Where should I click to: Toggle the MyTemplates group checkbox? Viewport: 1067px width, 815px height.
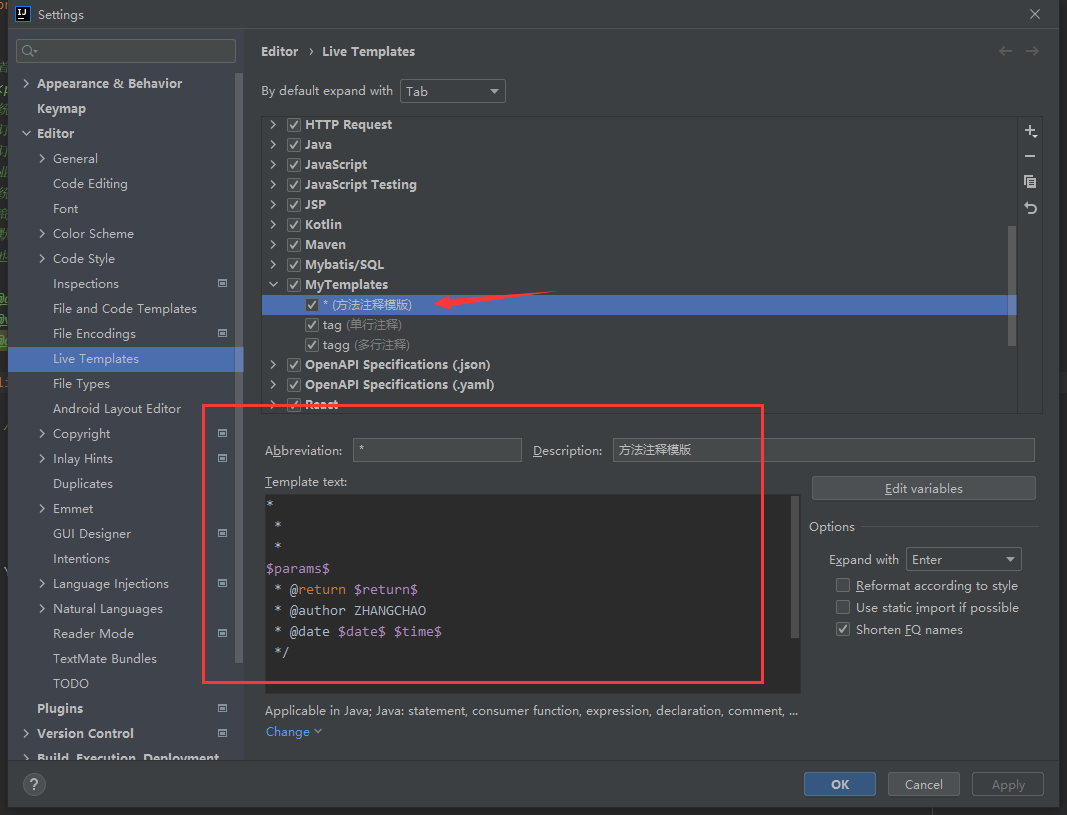click(294, 284)
